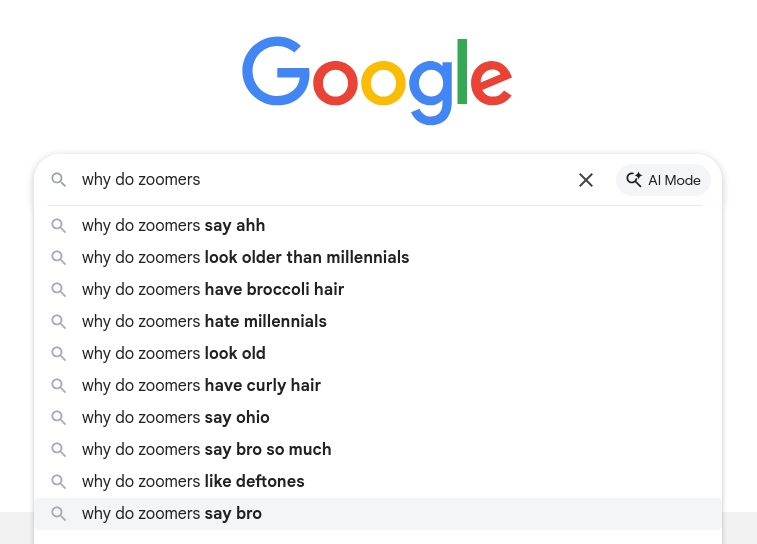The height and width of the screenshot is (544, 757).
Task: Pick 'have broccoli hair' suggestion
Action: [x=212, y=289]
